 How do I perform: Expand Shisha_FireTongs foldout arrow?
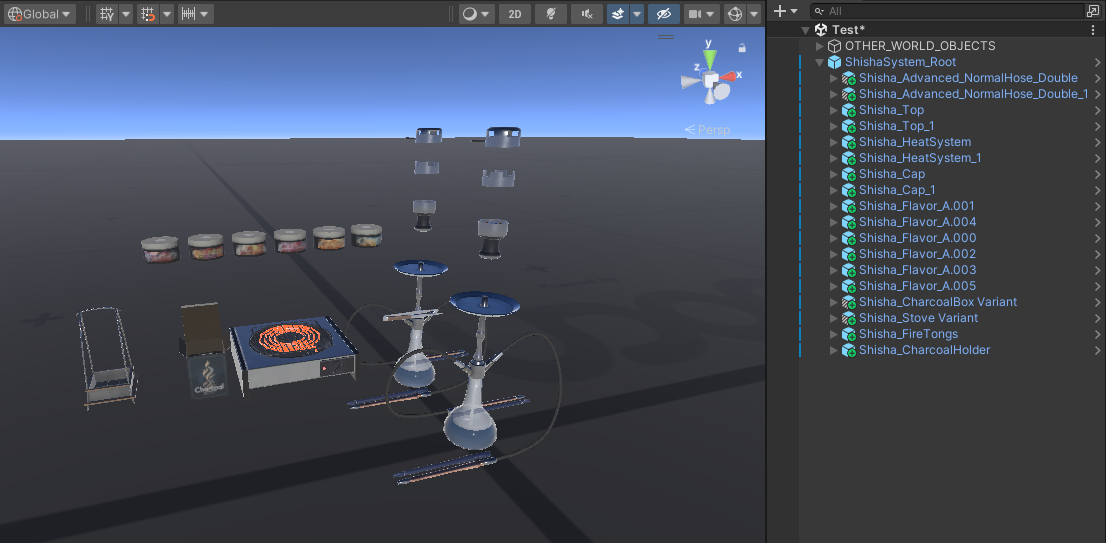(834, 334)
